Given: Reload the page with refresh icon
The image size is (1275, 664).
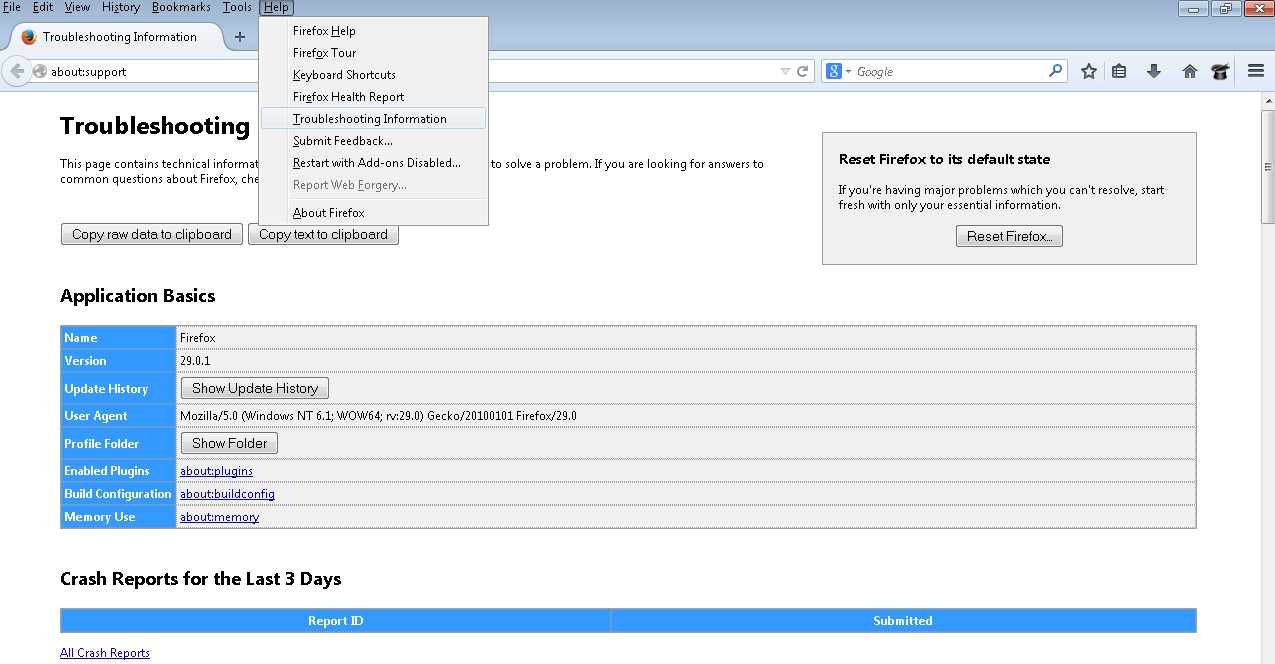Looking at the screenshot, I should (x=802, y=72).
